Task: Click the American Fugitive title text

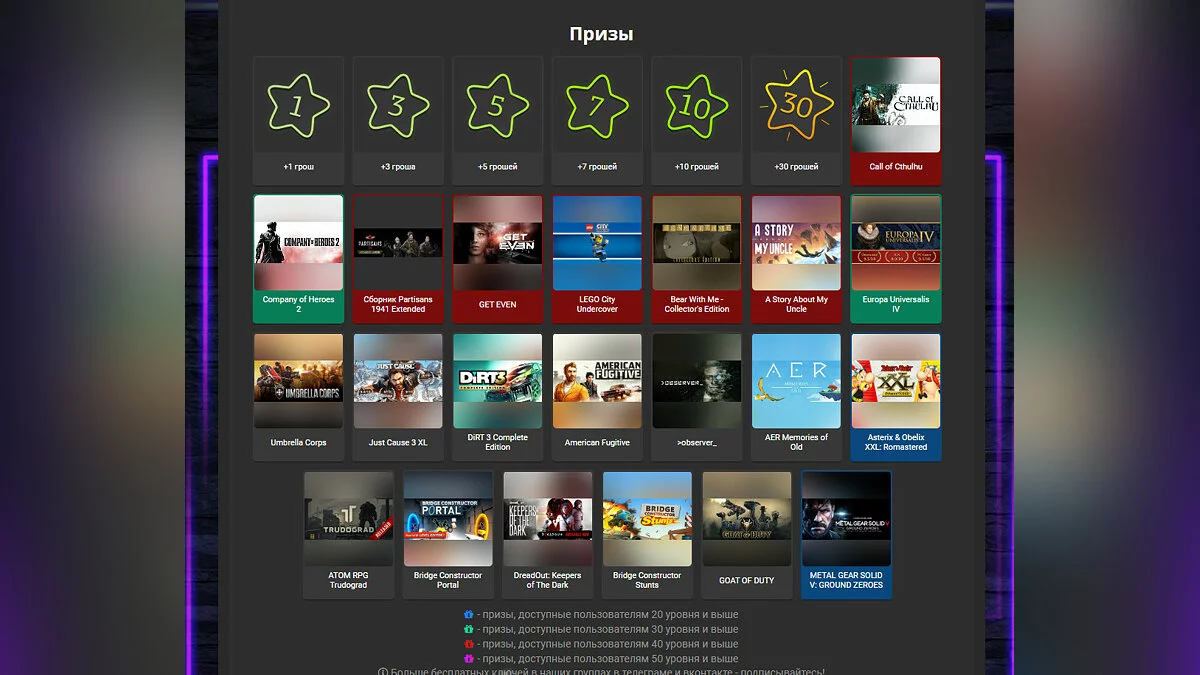Action: (597, 443)
